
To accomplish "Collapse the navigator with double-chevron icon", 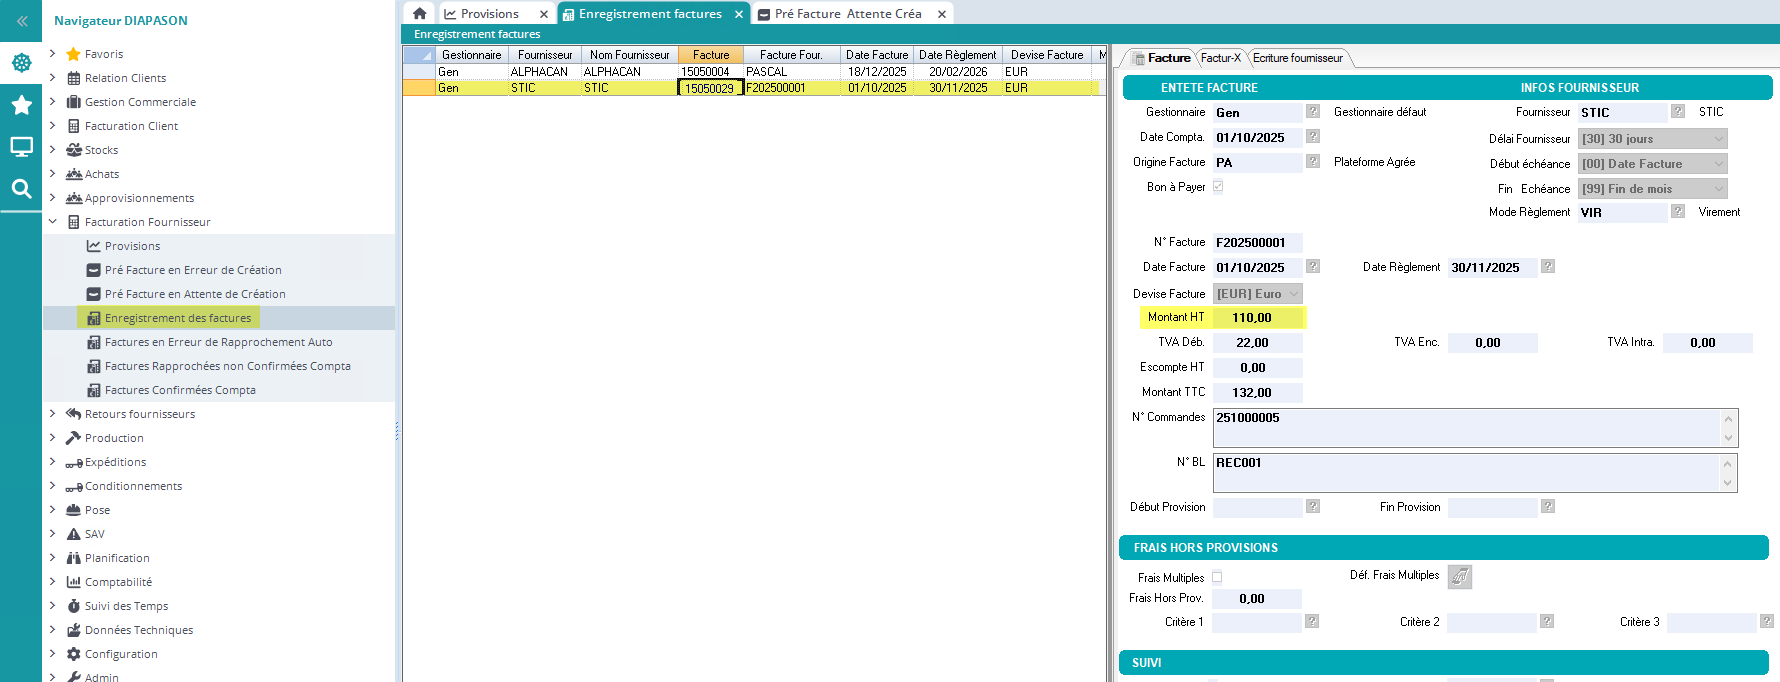I will coord(21,20).
